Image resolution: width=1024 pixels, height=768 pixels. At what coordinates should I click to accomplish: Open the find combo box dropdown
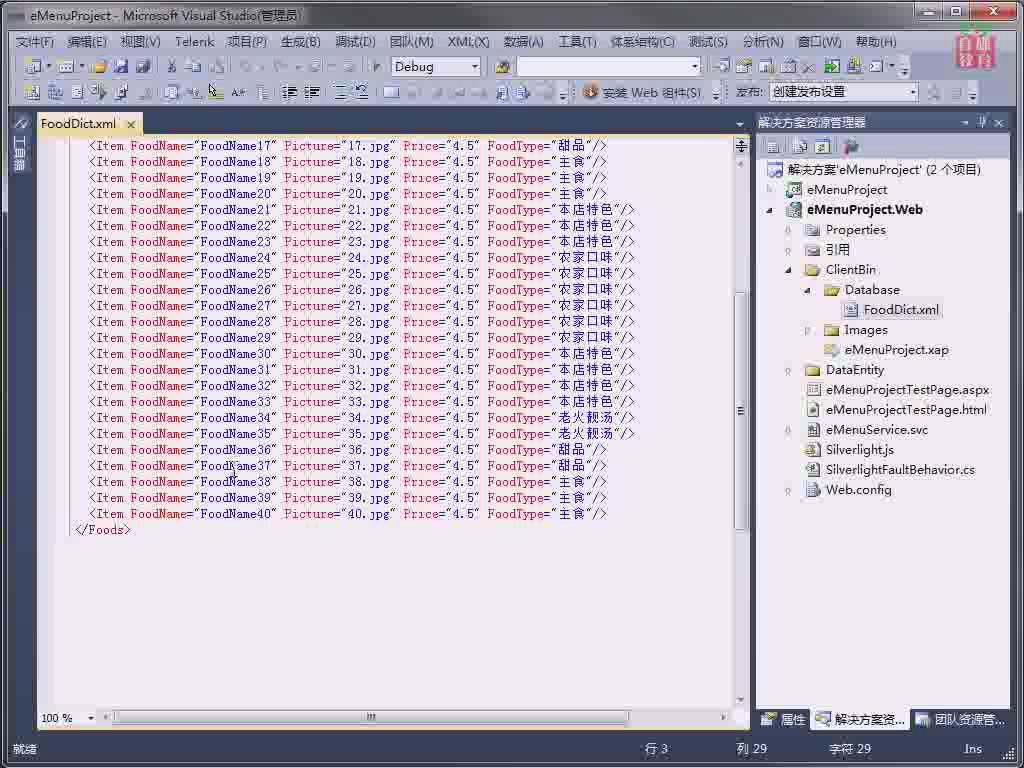[694, 67]
